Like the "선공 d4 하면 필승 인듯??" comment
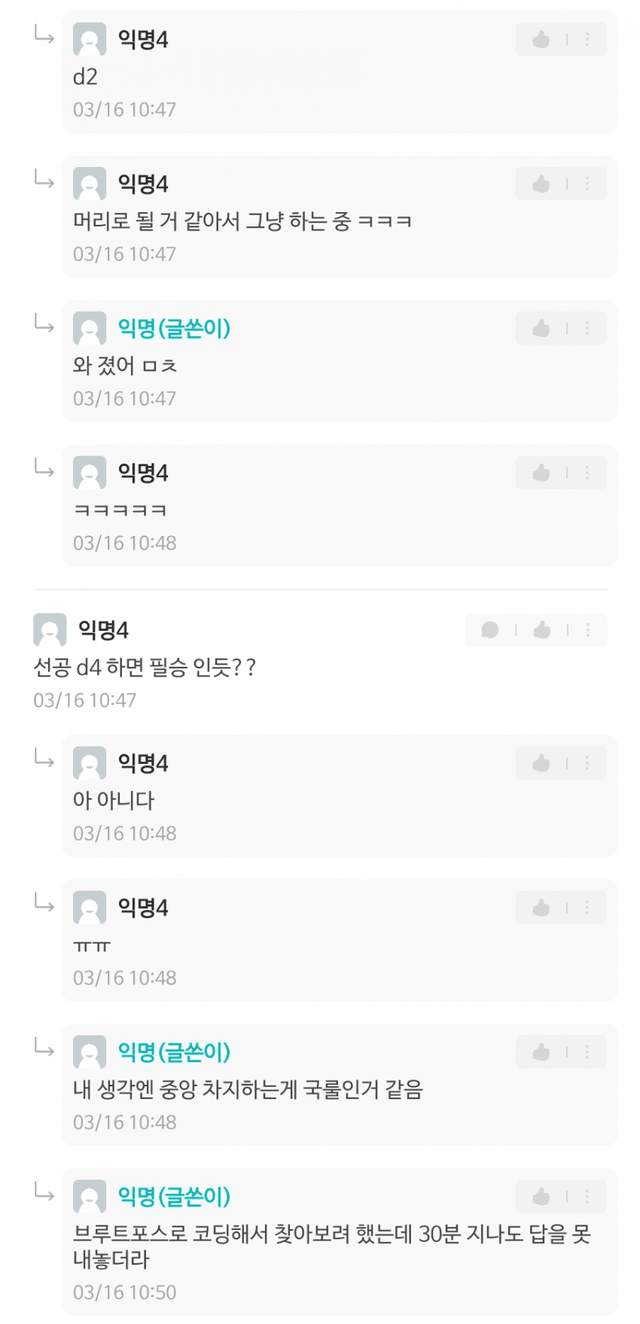Screen dimensions: 640x1324 [541, 630]
